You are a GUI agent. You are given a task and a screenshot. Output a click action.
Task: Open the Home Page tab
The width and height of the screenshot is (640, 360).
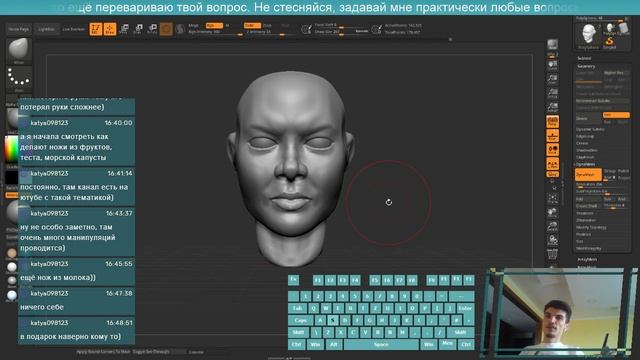tap(19, 29)
